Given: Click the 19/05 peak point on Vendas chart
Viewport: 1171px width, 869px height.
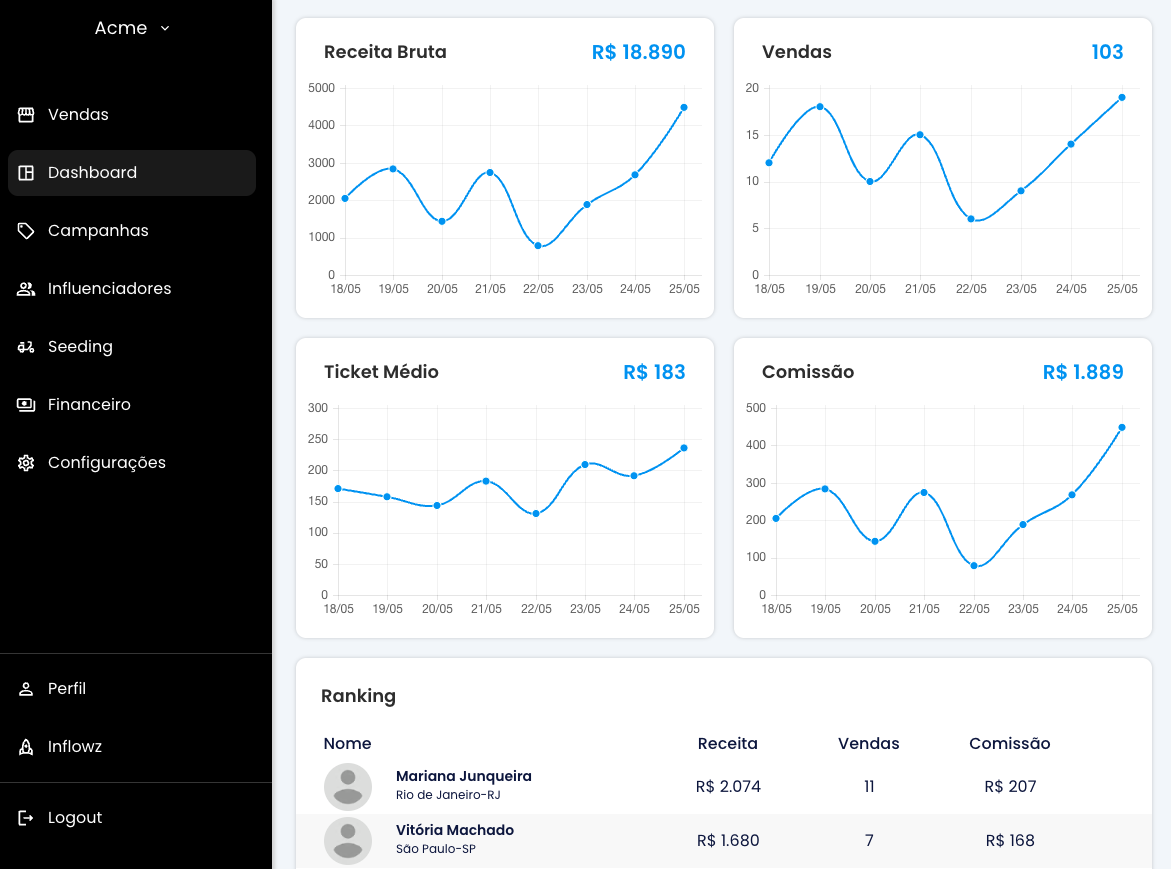Looking at the screenshot, I should 820,106.
